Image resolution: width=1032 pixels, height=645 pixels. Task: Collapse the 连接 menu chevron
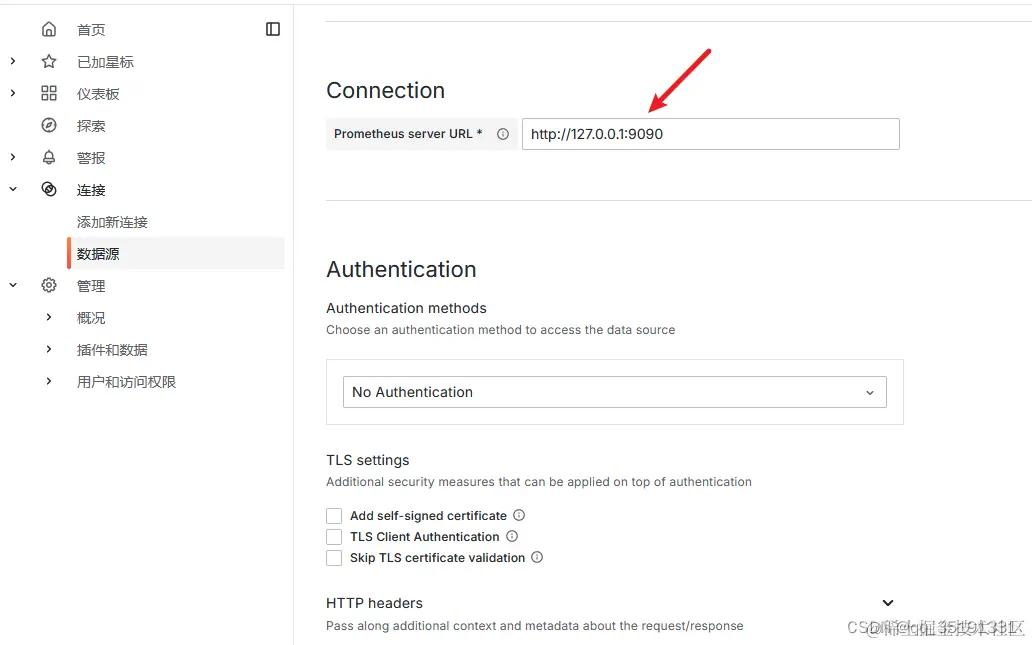pyautogui.click(x=13, y=189)
